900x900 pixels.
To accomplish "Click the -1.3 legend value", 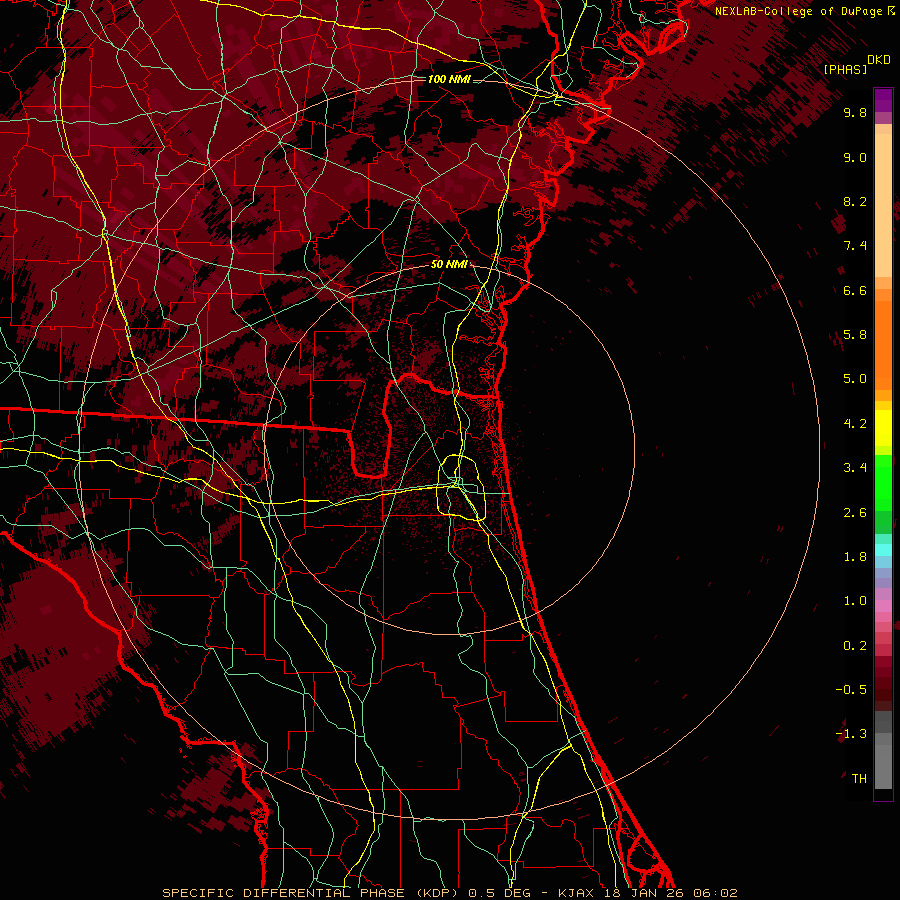I will pos(851,734).
